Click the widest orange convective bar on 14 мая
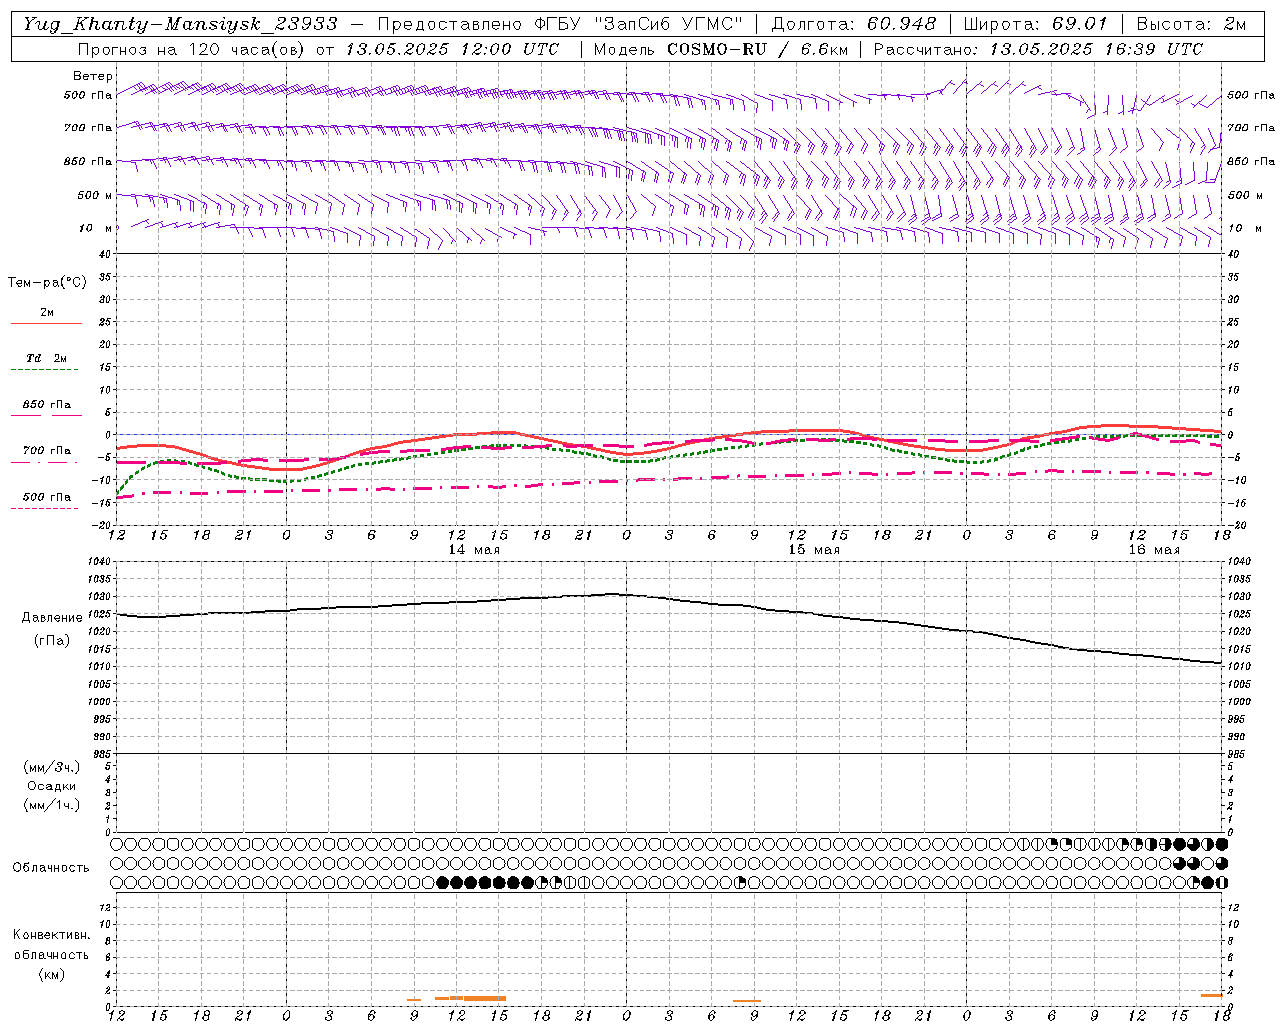 click(x=485, y=998)
